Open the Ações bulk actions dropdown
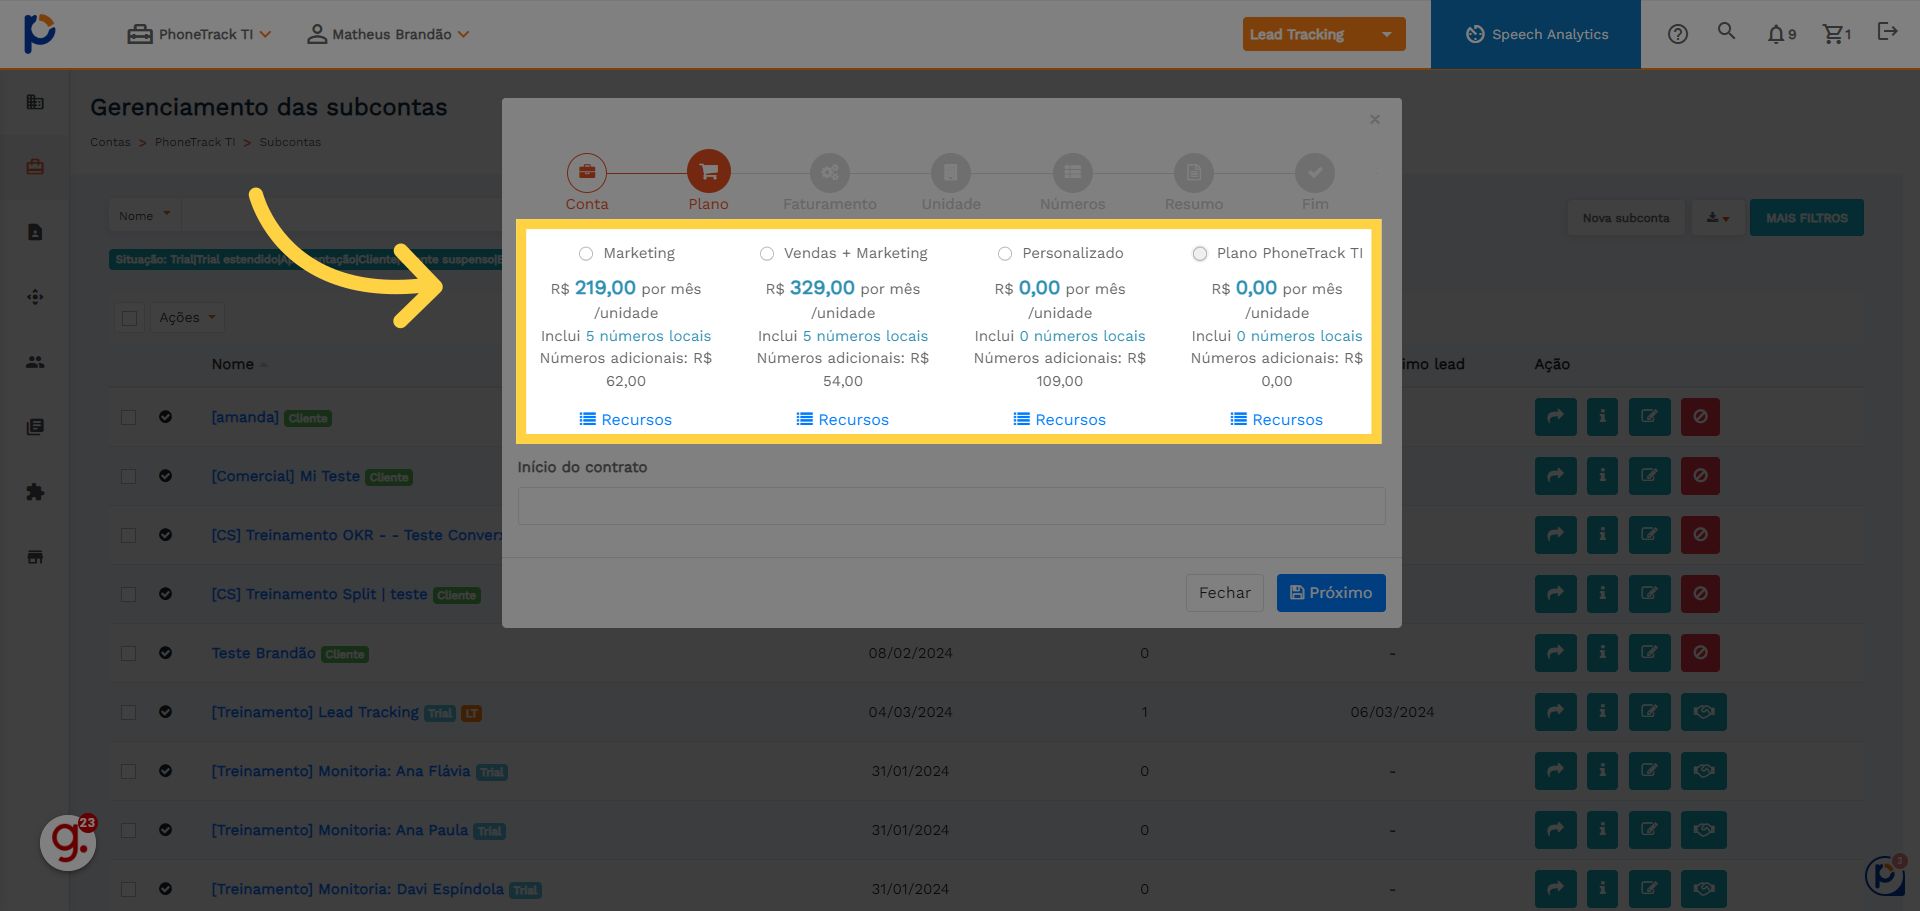Image resolution: width=1920 pixels, height=911 pixels. coord(187,318)
